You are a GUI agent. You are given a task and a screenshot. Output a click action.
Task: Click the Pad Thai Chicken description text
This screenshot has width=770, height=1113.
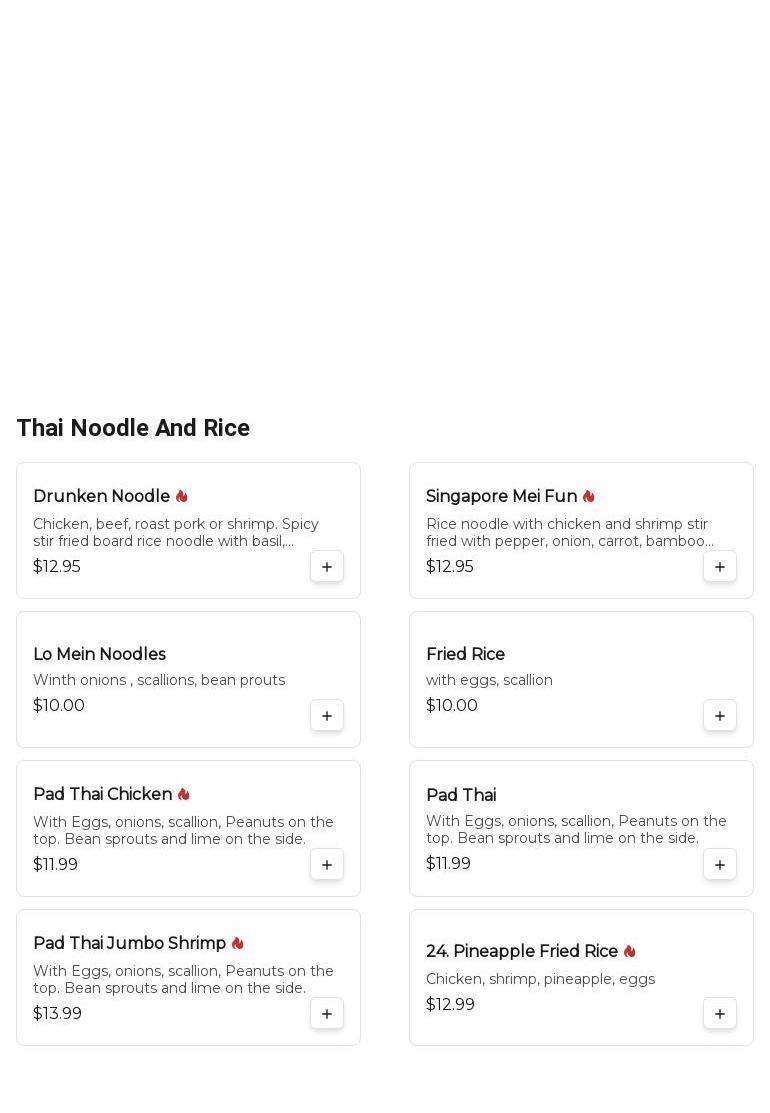pyautogui.click(x=183, y=830)
